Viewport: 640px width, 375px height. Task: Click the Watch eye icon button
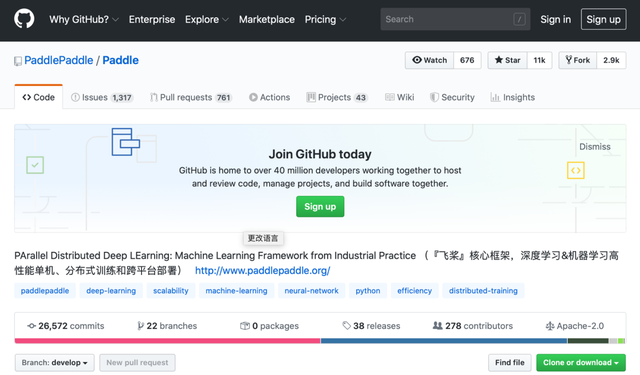pos(429,60)
